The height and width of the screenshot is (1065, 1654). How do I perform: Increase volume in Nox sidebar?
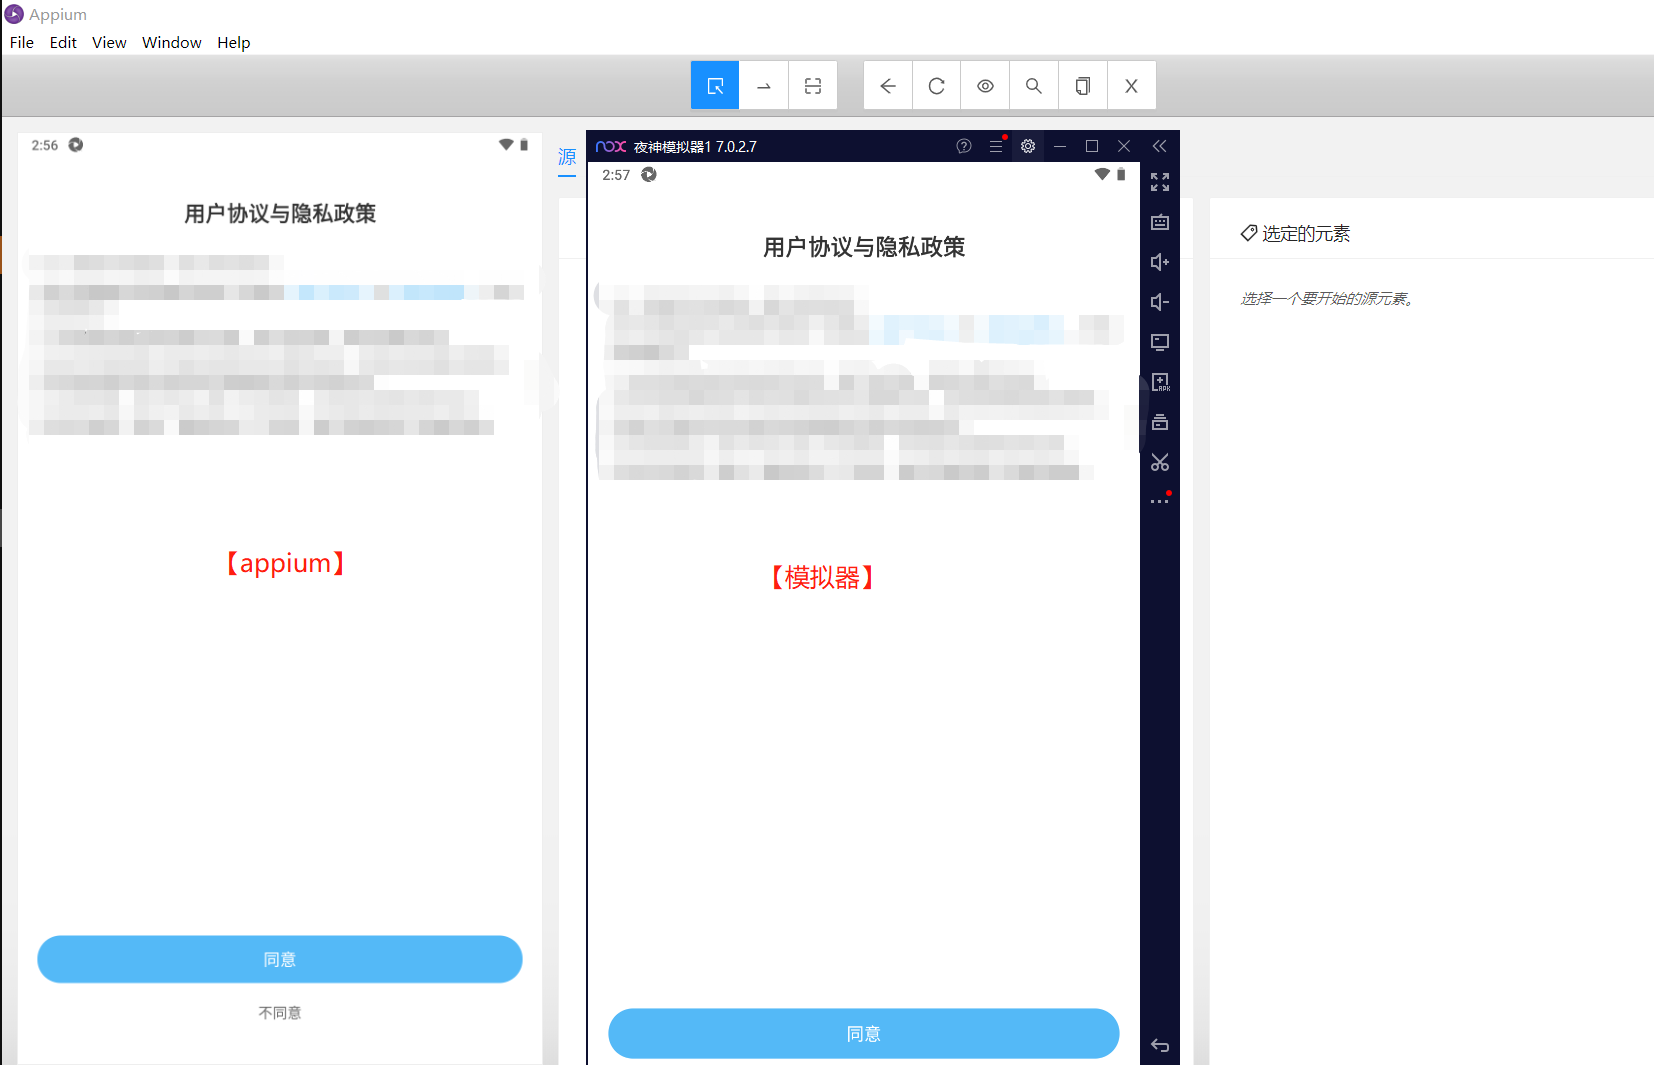(x=1160, y=262)
